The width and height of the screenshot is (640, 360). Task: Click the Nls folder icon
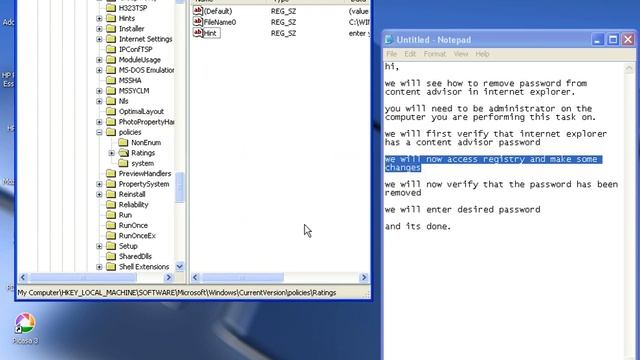111,101
